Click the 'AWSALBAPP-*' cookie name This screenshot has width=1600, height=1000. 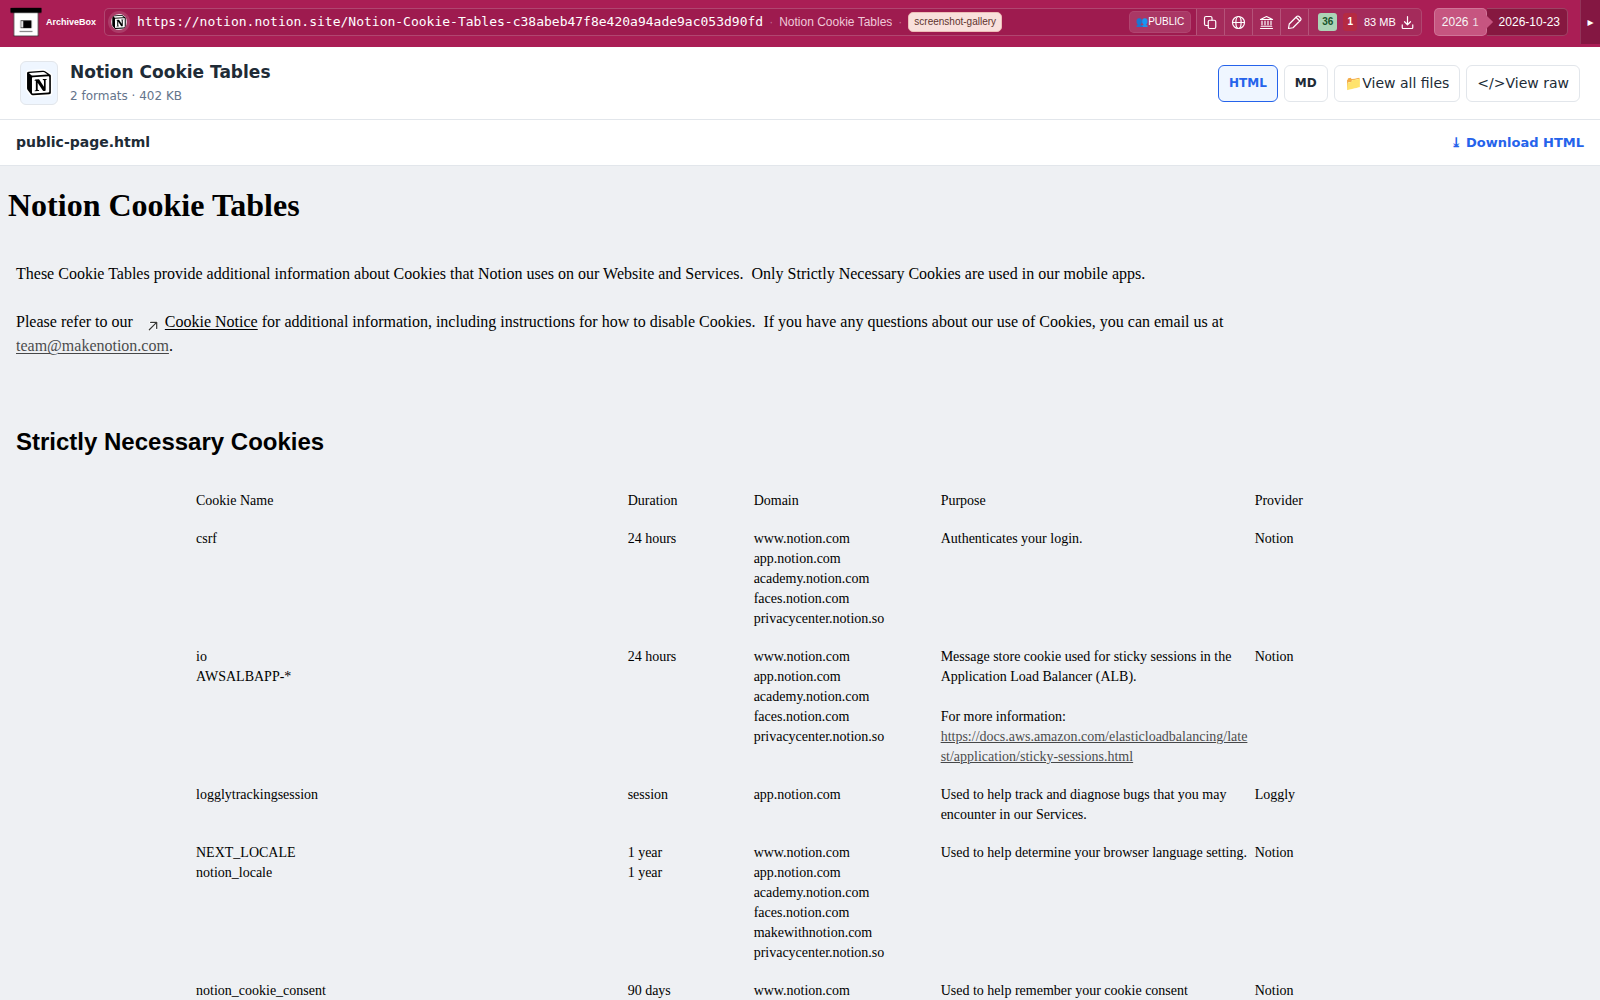pos(243,676)
